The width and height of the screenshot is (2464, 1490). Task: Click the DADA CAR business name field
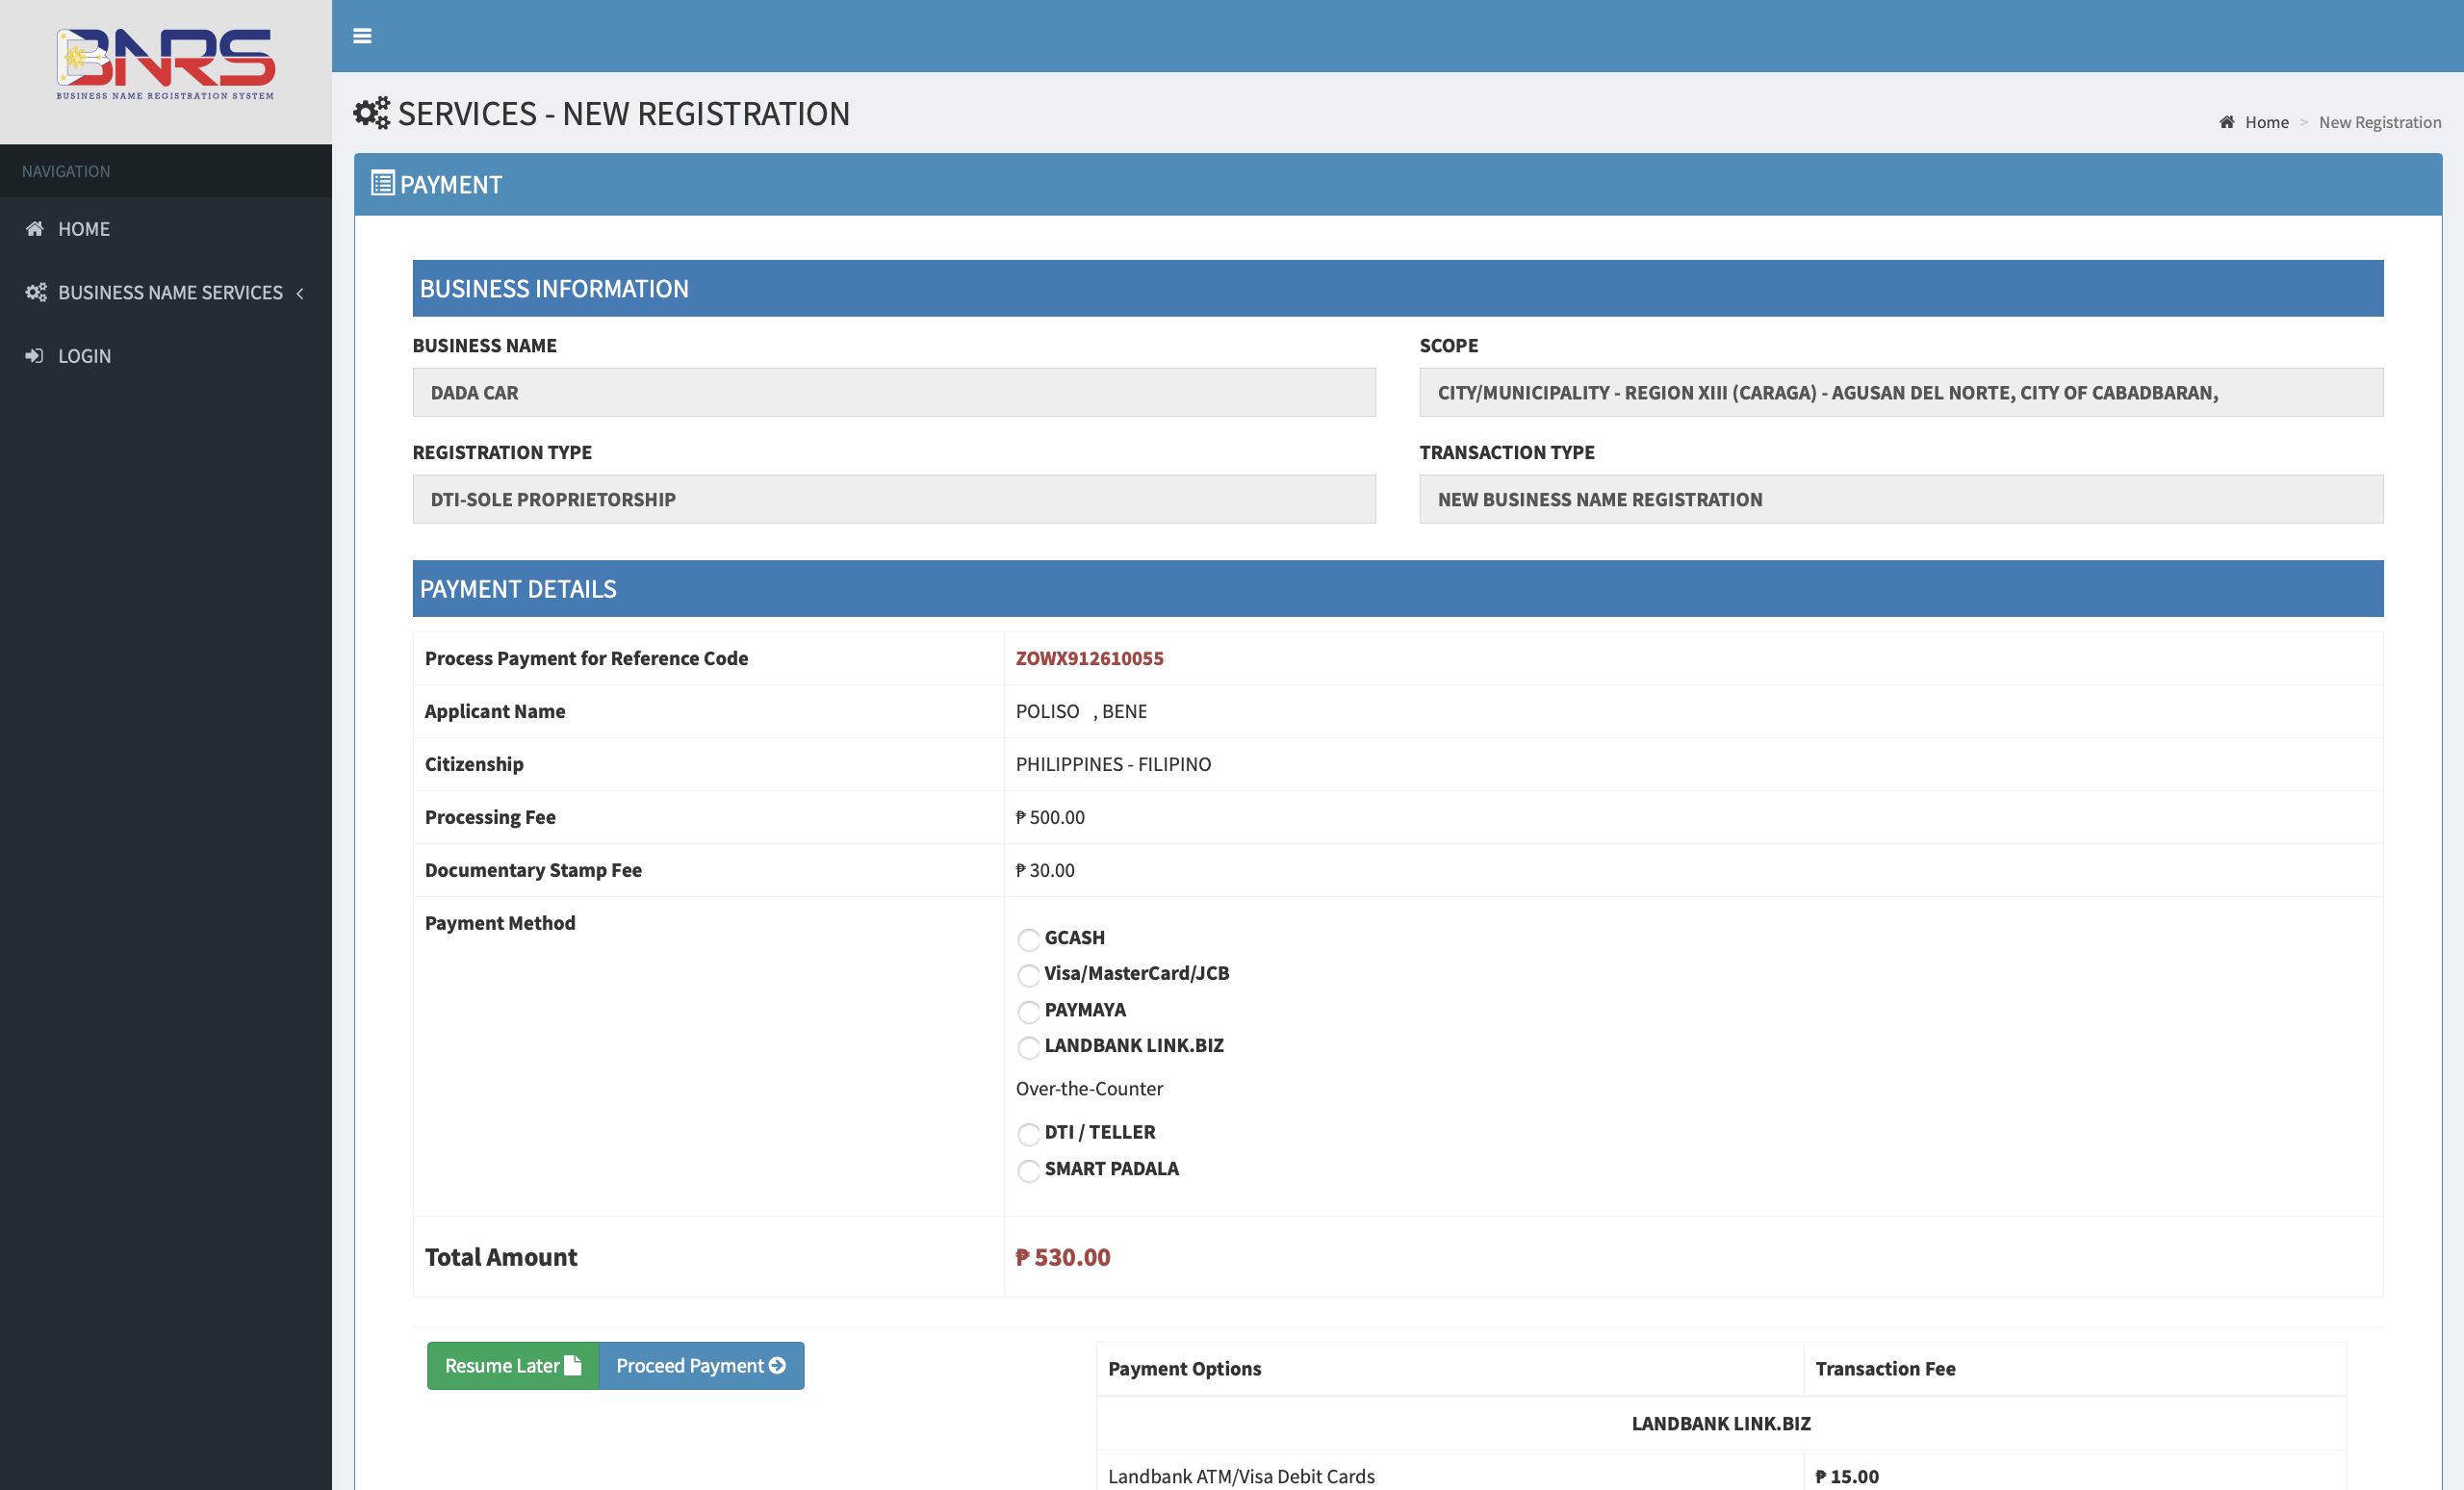(x=894, y=392)
